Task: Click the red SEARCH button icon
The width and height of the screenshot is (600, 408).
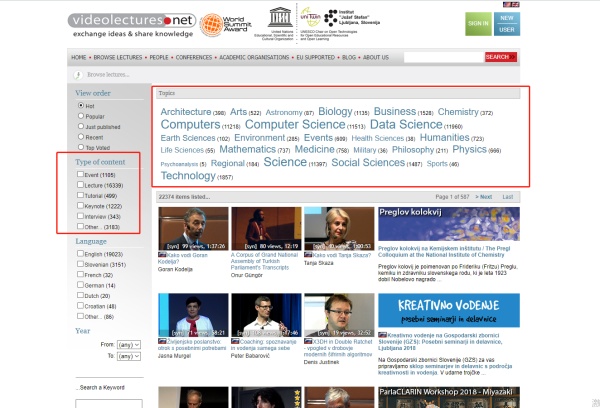Action: [x=499, y=57]
